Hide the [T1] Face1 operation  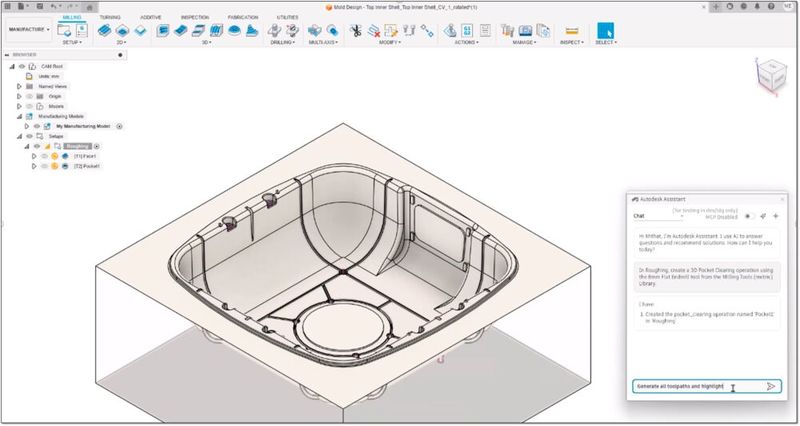tap(43, 156)
